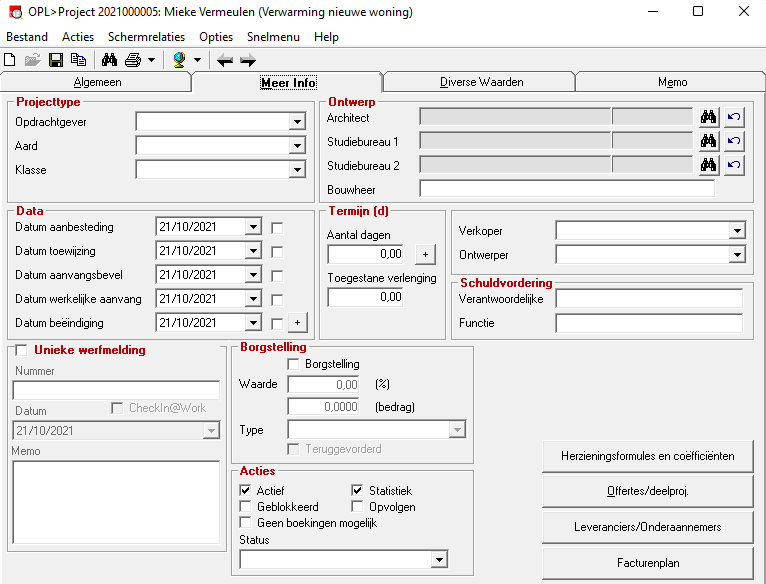This screenshot has width=766, height=584.
Task: Expand the Klasse dropdown
Action: click(297, 170)
